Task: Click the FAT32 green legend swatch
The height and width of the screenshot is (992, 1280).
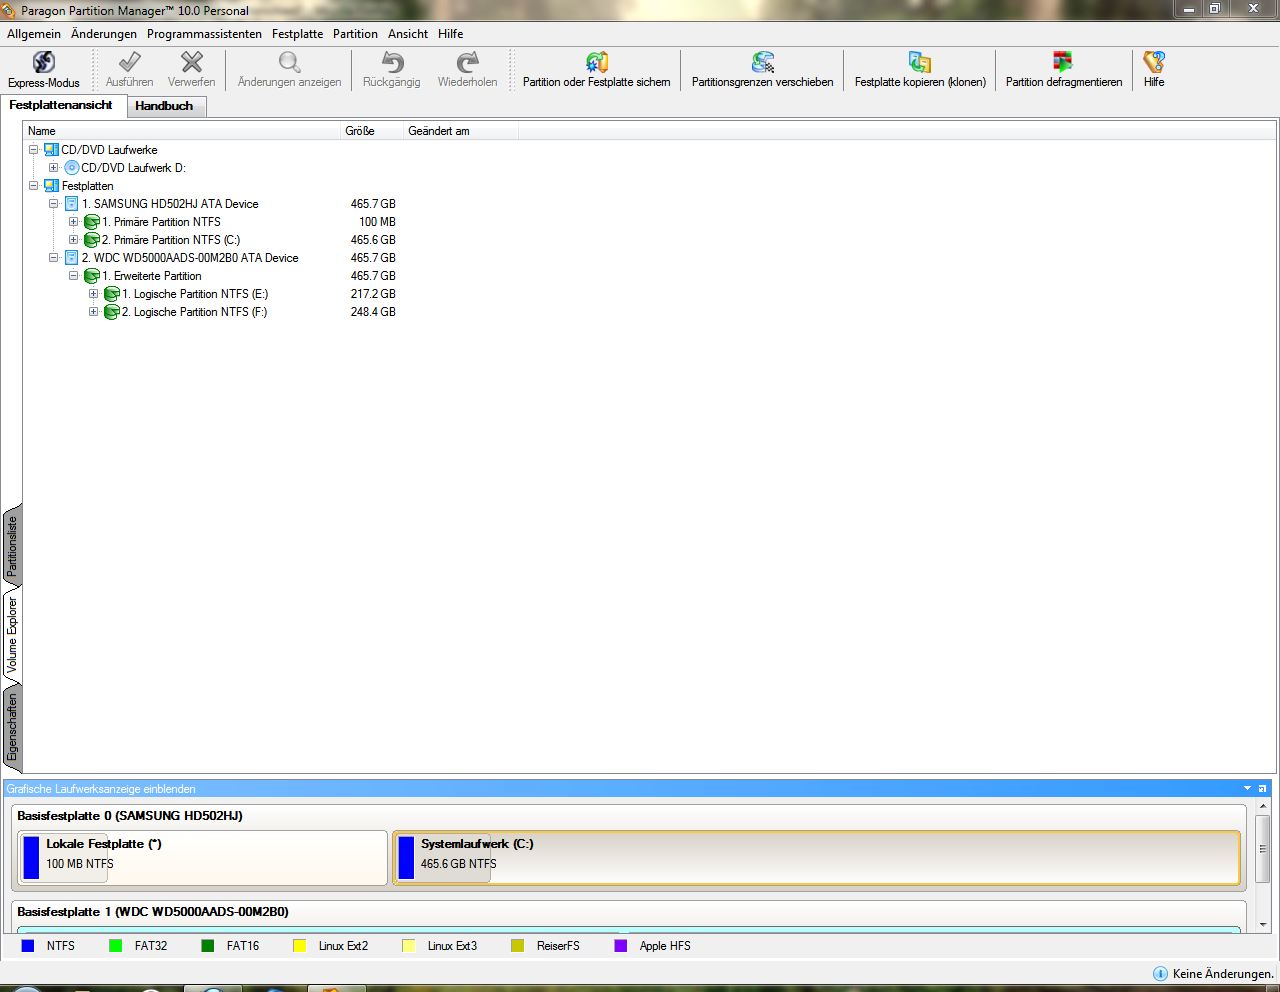Action: [x=116, y=946]
